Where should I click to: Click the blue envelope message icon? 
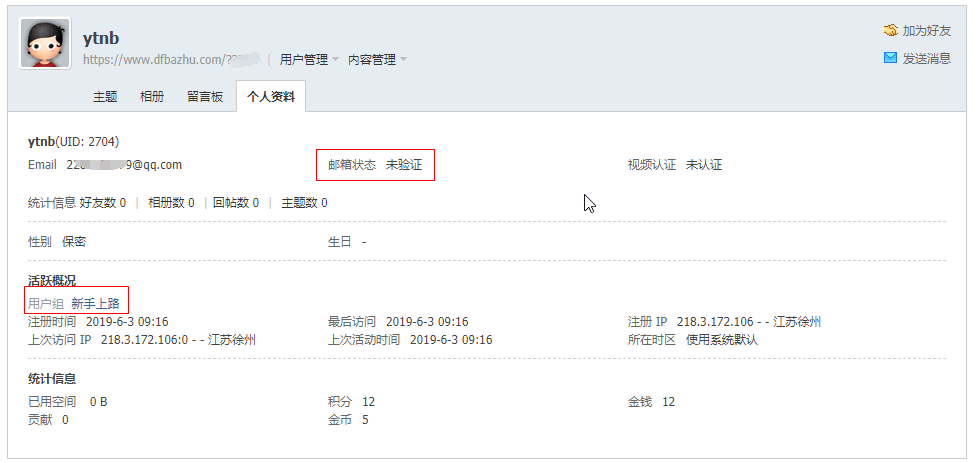point(890,58)
